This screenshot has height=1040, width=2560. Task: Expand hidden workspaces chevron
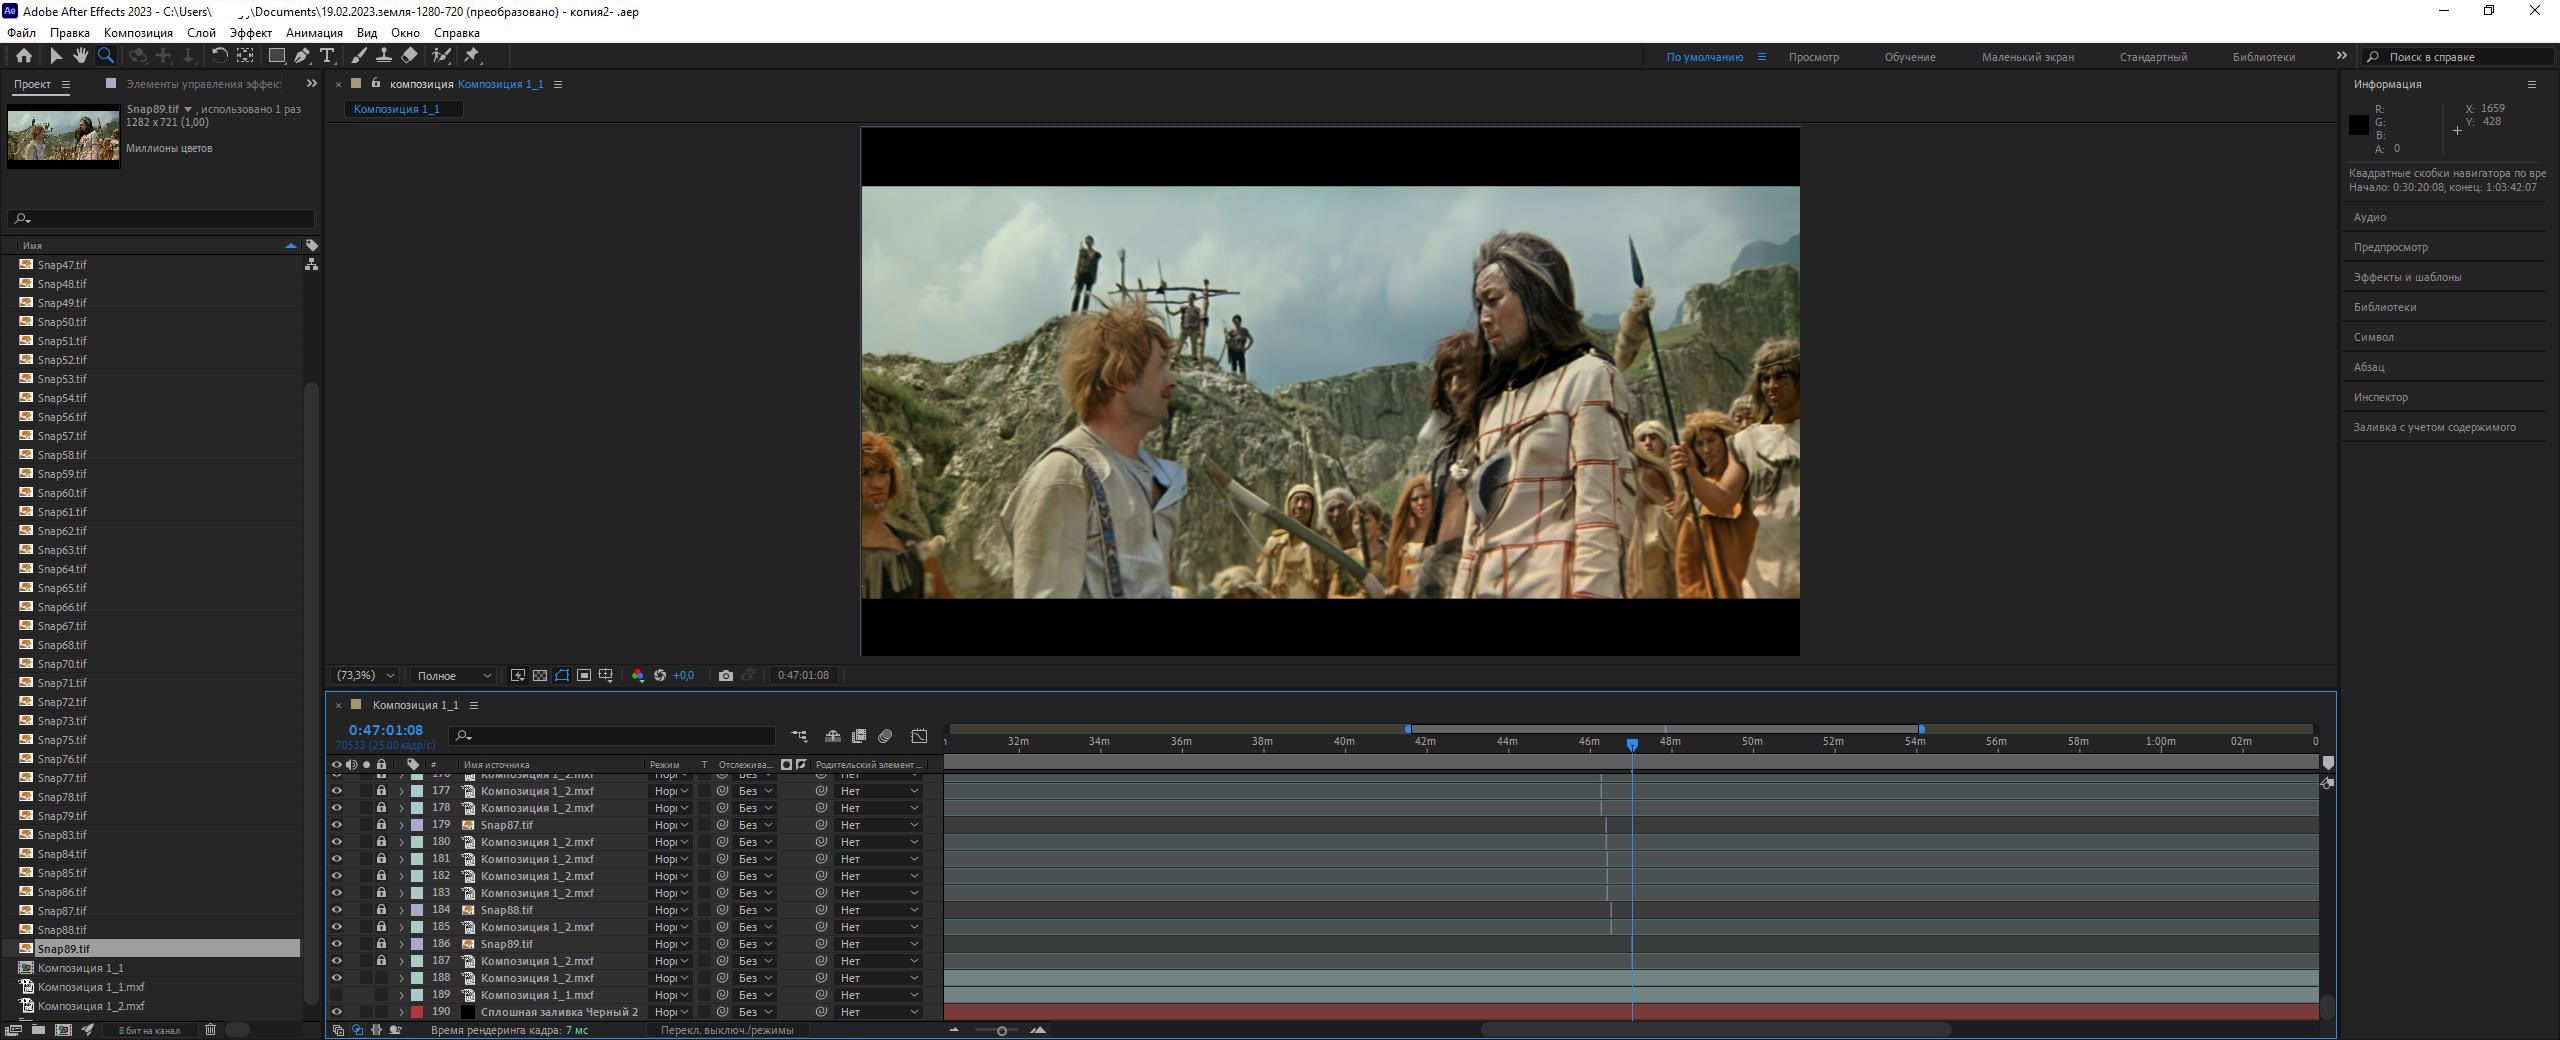(x=2341, y=56)
